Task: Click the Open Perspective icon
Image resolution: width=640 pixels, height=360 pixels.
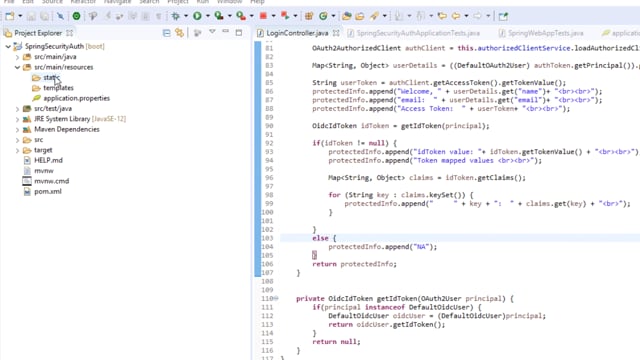Action: tap(503, 16)
